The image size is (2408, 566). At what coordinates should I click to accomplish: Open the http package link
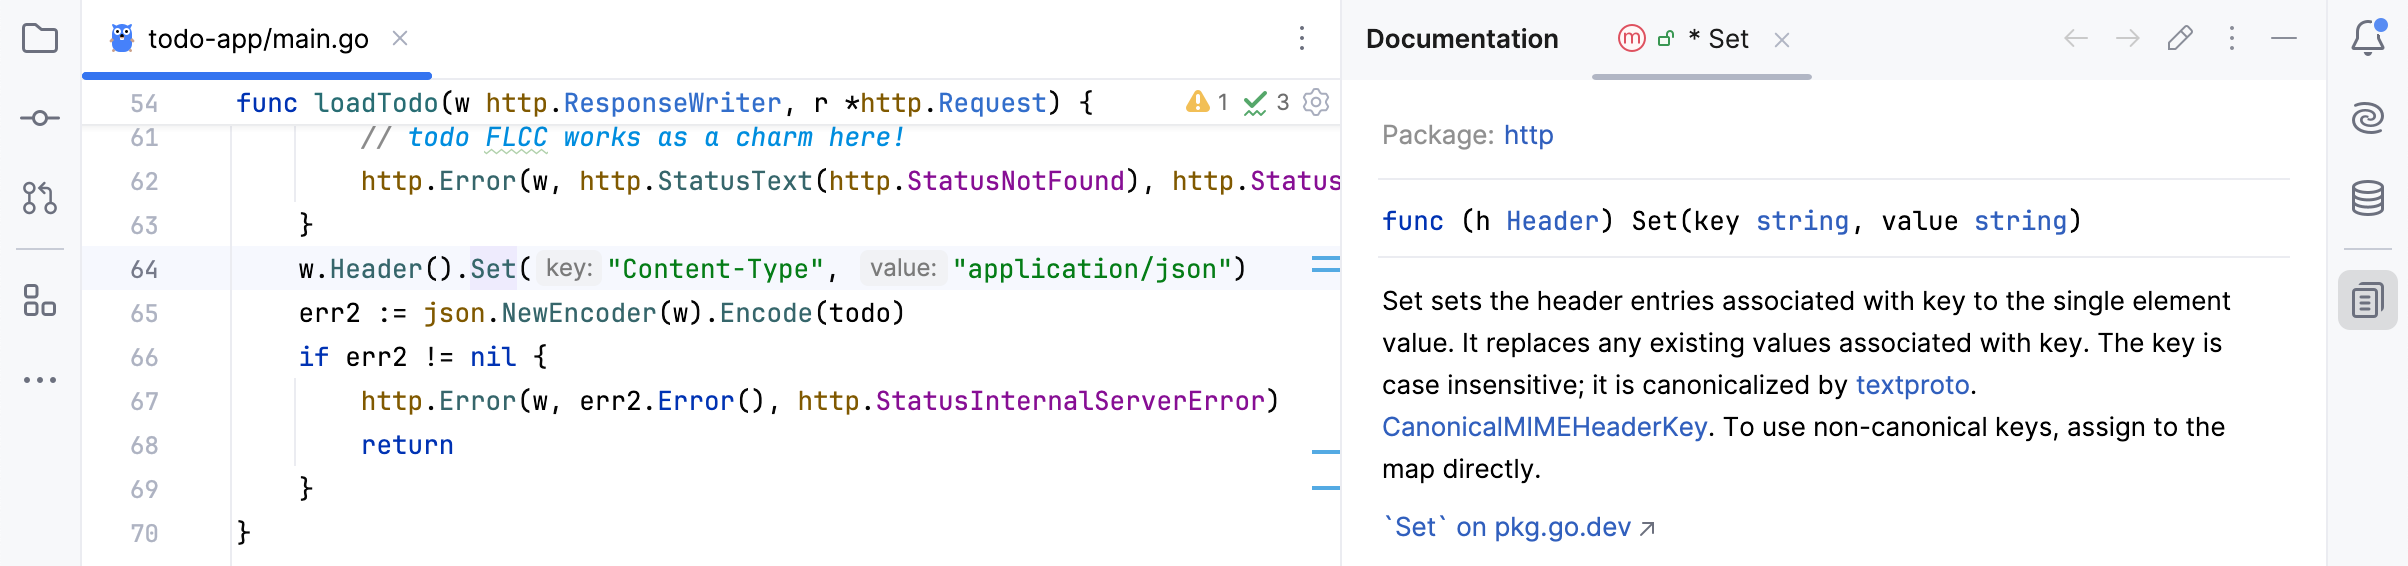tap(1528, 135)
